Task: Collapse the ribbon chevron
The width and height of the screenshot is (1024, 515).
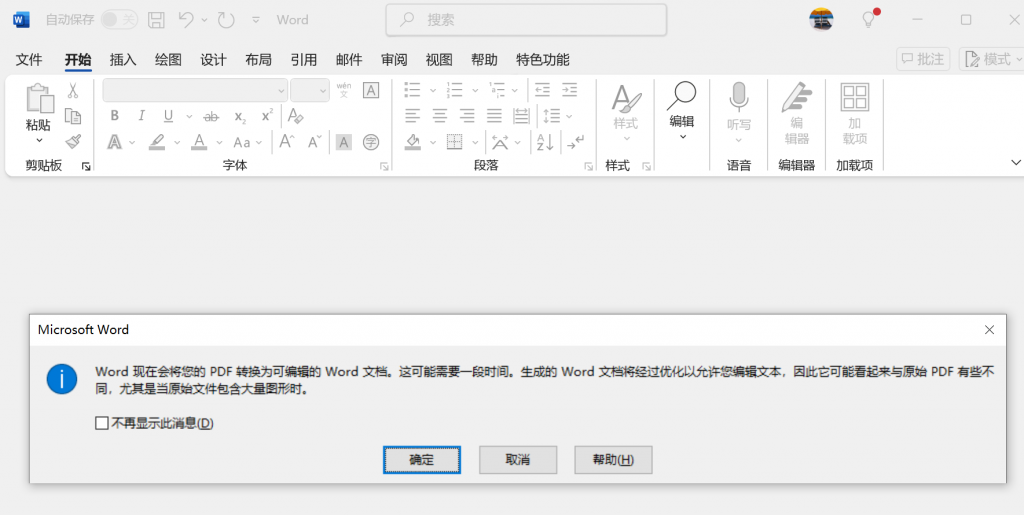Action: (x=1016, y=162)
